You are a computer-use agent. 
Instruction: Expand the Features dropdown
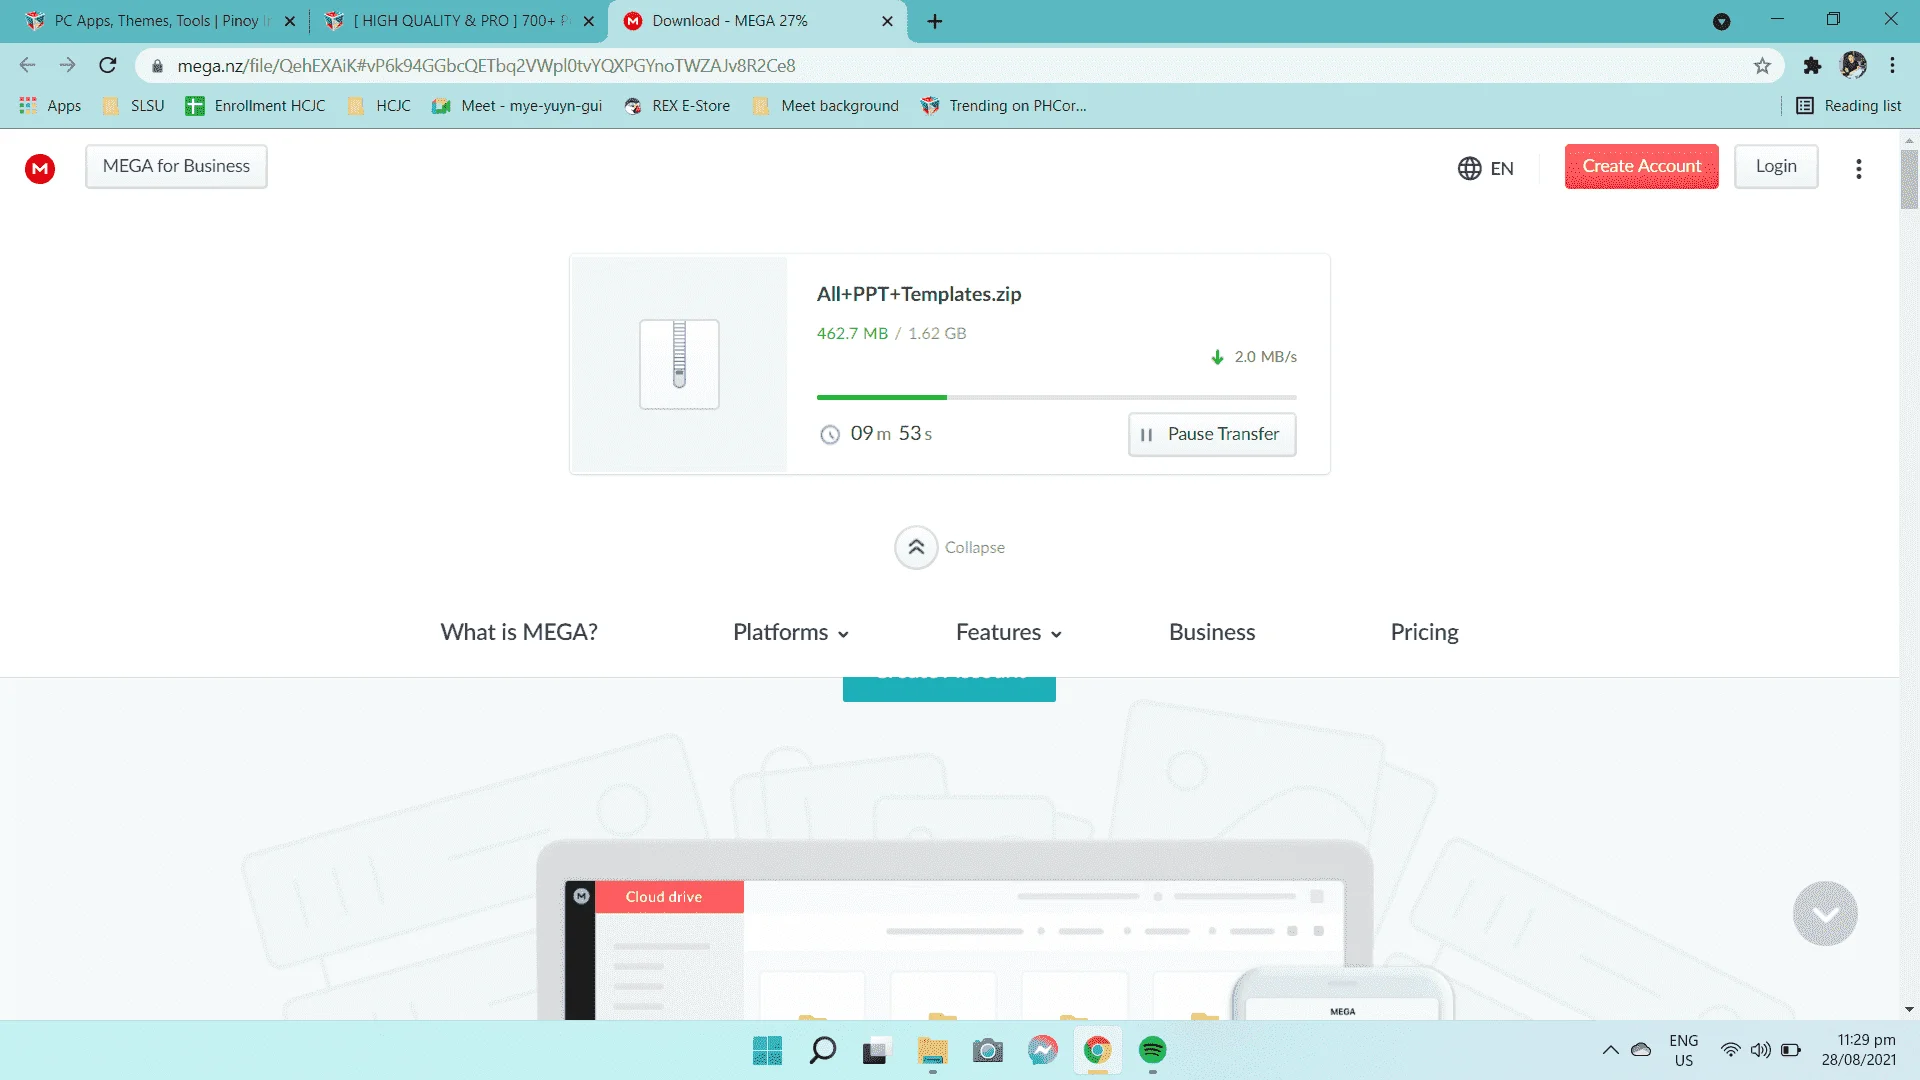coord(1008,632)
